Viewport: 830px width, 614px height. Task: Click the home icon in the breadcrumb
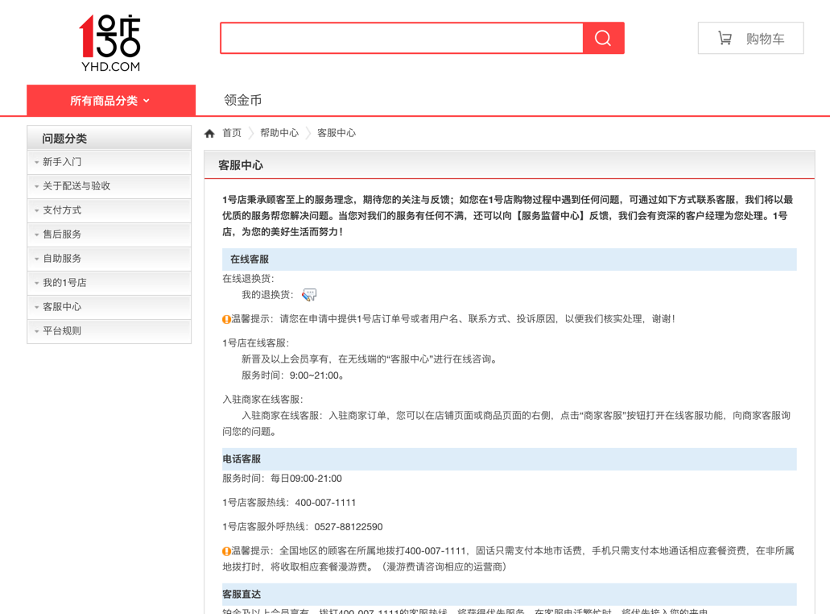pos(210,133)
